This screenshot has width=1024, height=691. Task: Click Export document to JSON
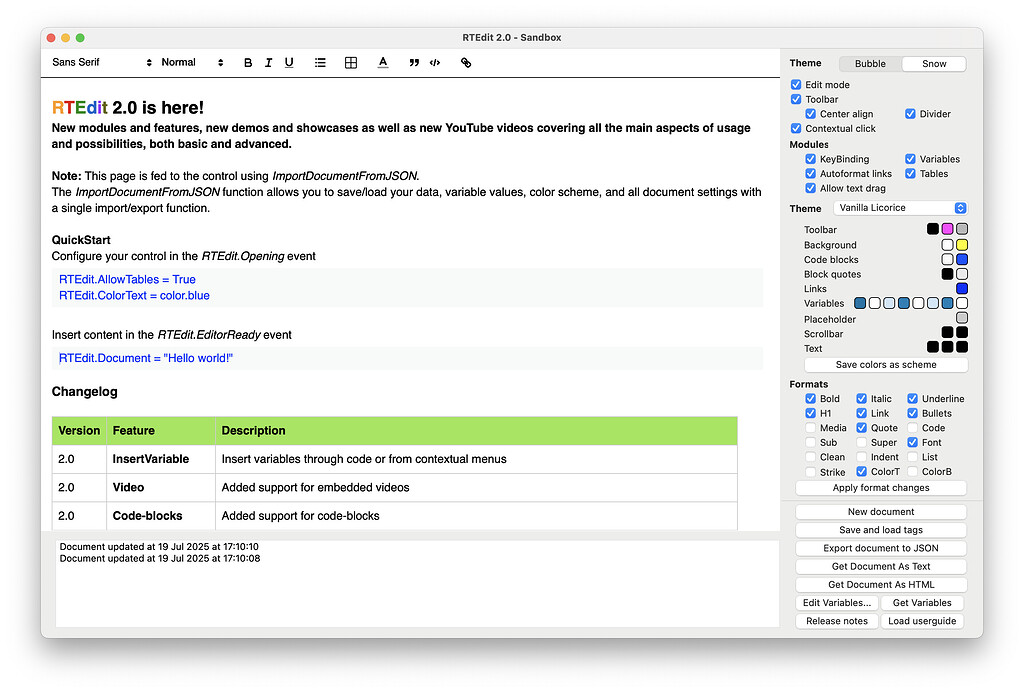tap(880, 548)
